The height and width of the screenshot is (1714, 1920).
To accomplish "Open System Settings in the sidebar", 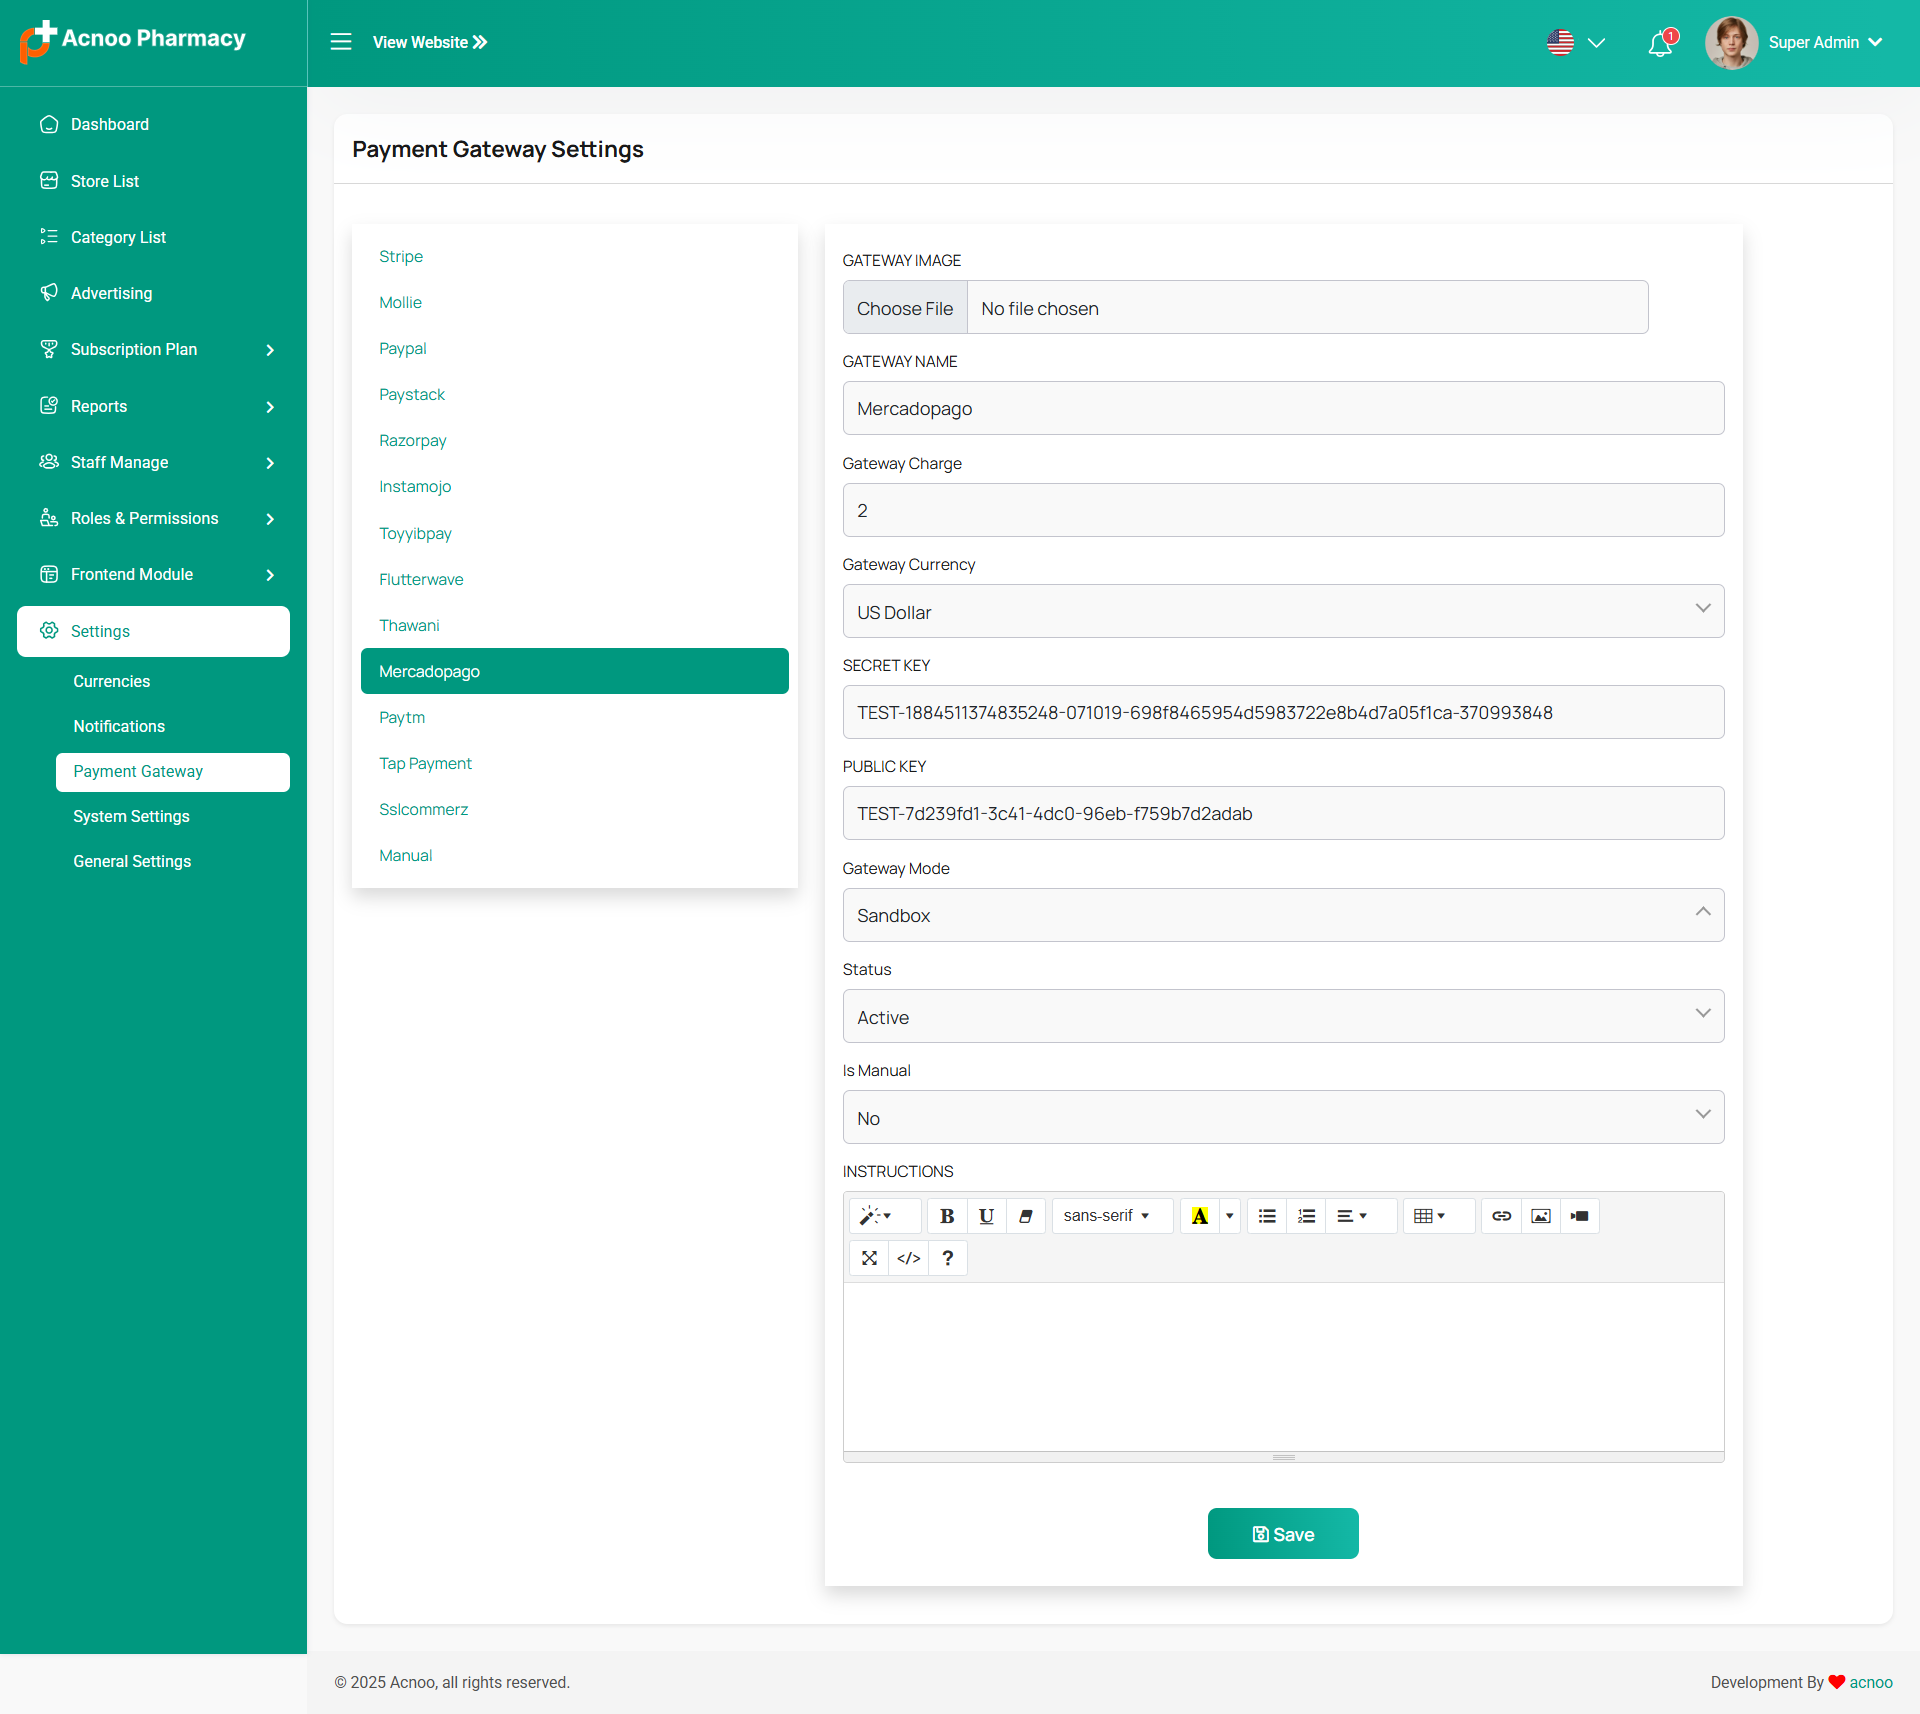I will (131, 816).
